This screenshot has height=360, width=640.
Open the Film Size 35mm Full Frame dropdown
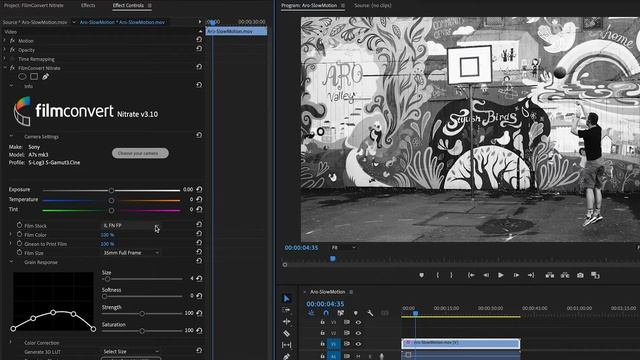tap(131, 253)
